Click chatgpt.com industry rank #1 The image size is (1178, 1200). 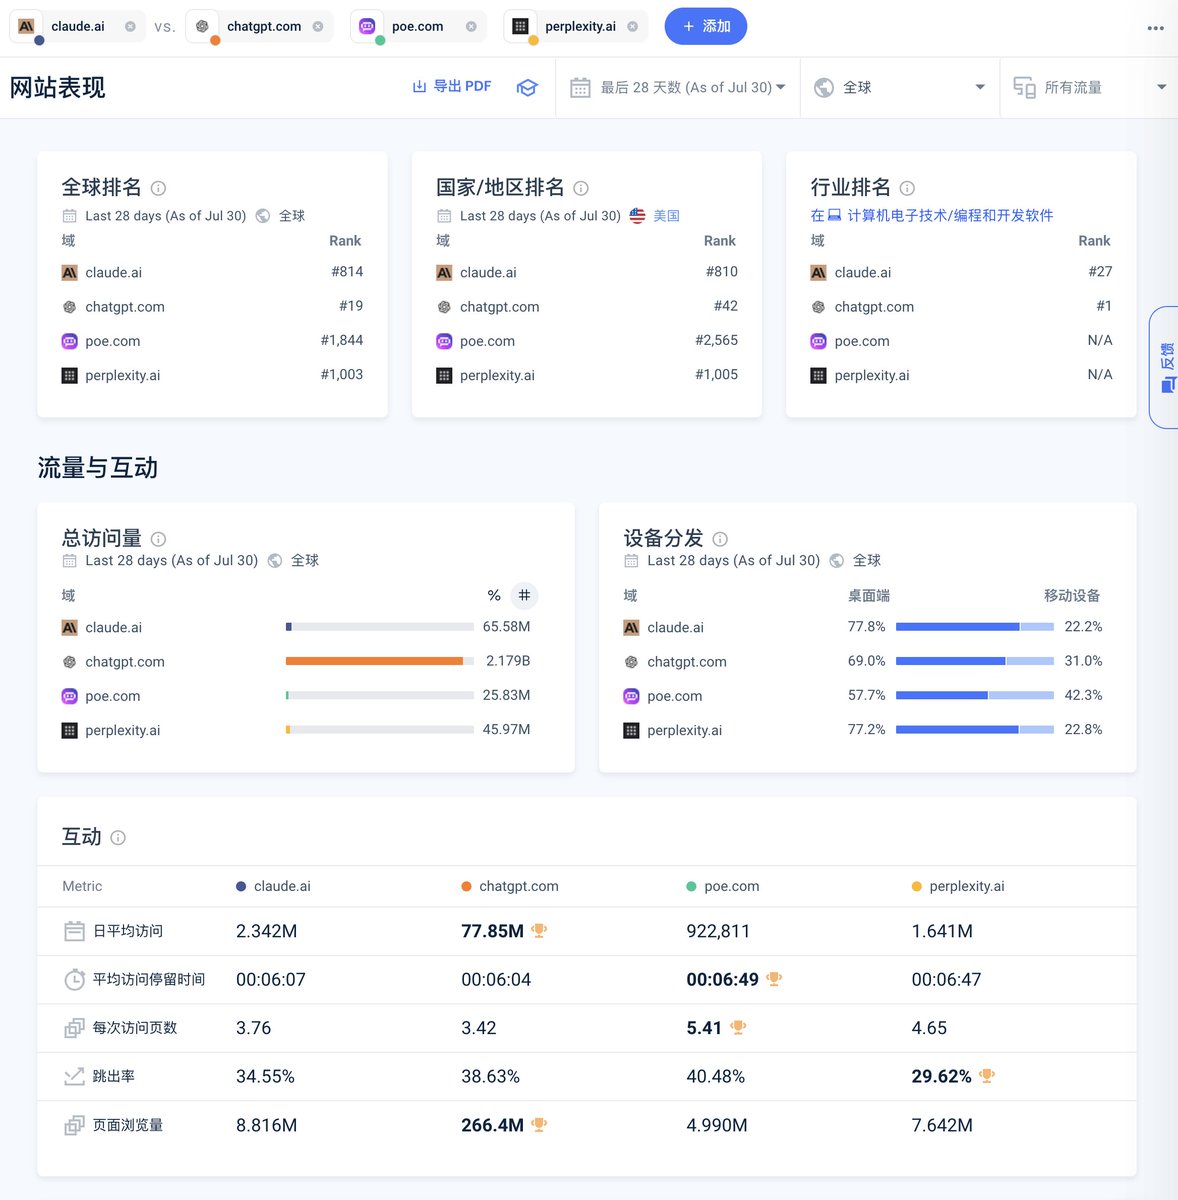coord(1104,306)
